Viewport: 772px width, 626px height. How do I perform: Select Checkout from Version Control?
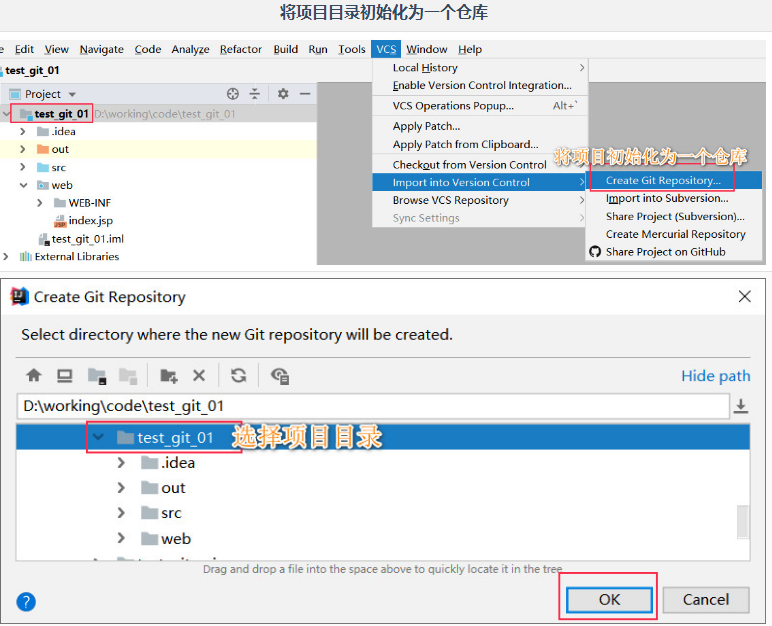480,165
